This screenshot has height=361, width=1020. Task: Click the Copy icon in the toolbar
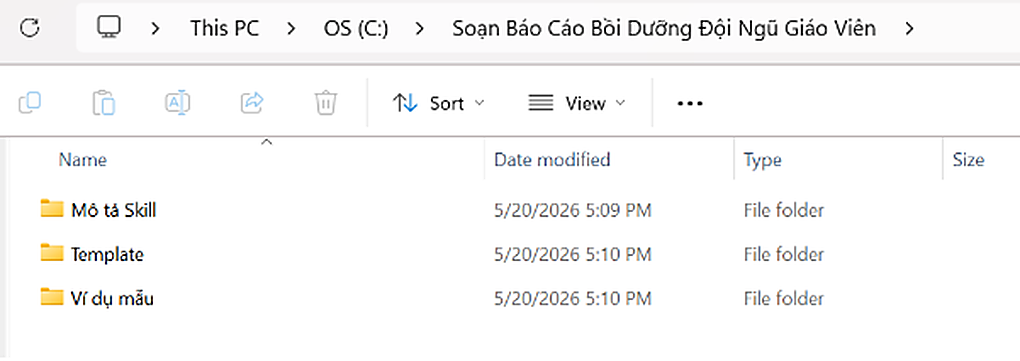[30, 103]
